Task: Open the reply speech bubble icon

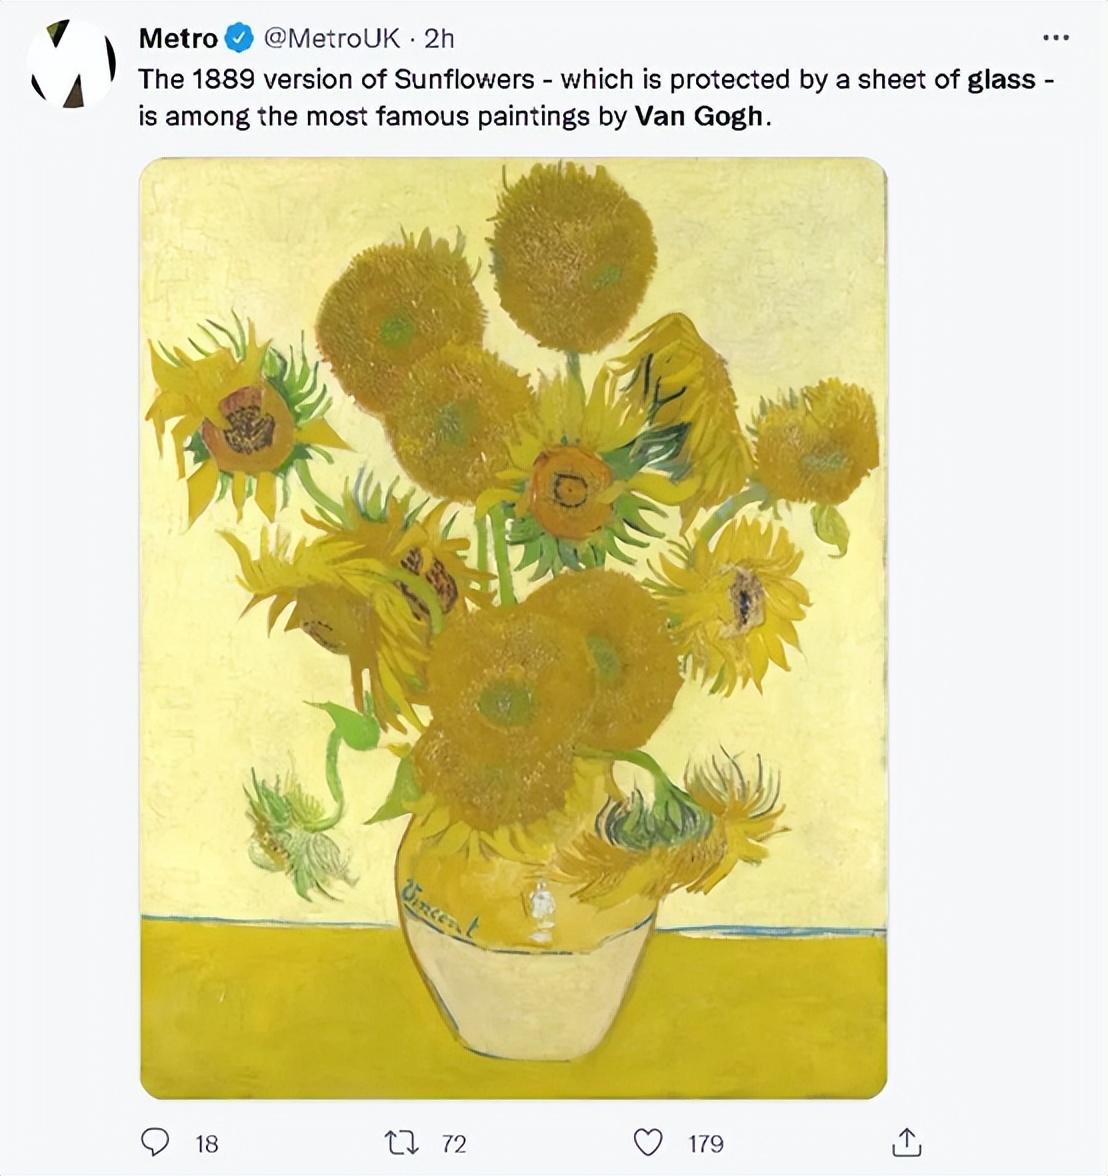Action: click(155, 1143)
